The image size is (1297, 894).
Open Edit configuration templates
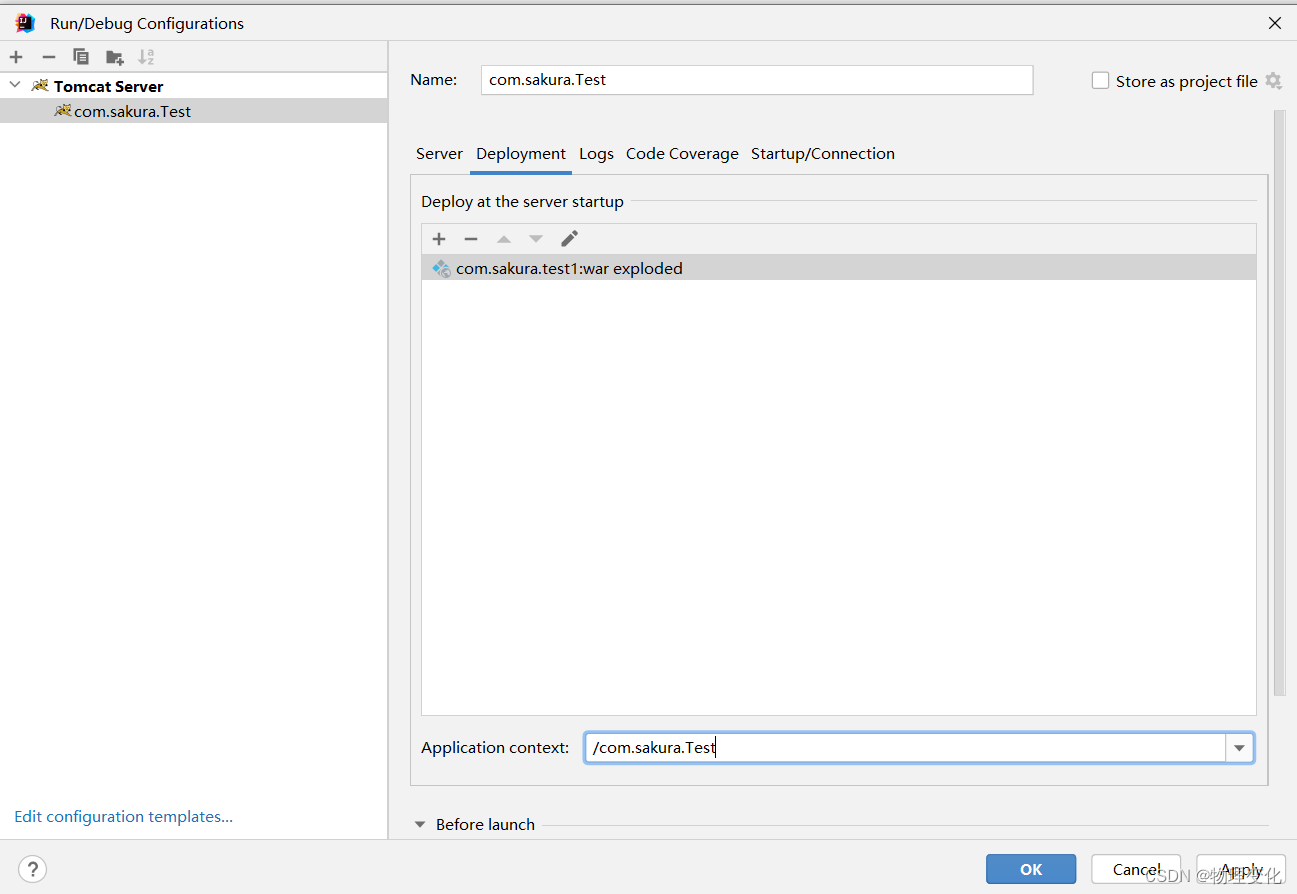(122, 816)
